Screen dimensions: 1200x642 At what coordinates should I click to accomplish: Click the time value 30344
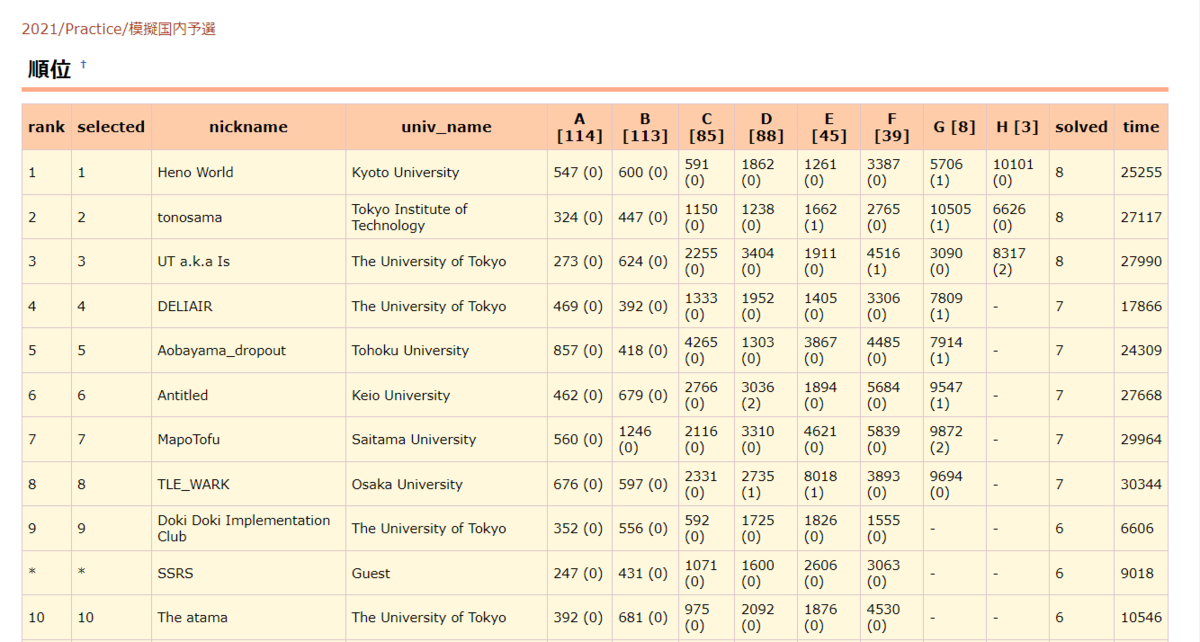(x=1141, y=484)
